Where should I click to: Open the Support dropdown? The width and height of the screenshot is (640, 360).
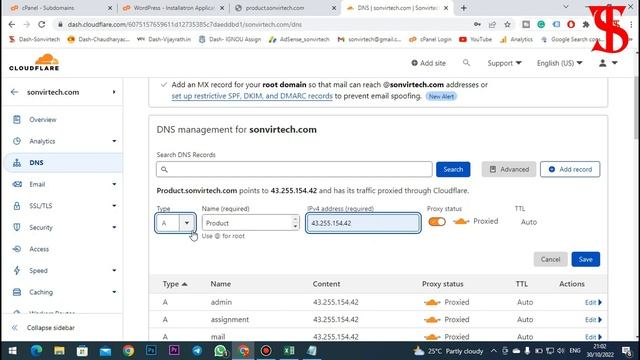[x=504, y=63]
